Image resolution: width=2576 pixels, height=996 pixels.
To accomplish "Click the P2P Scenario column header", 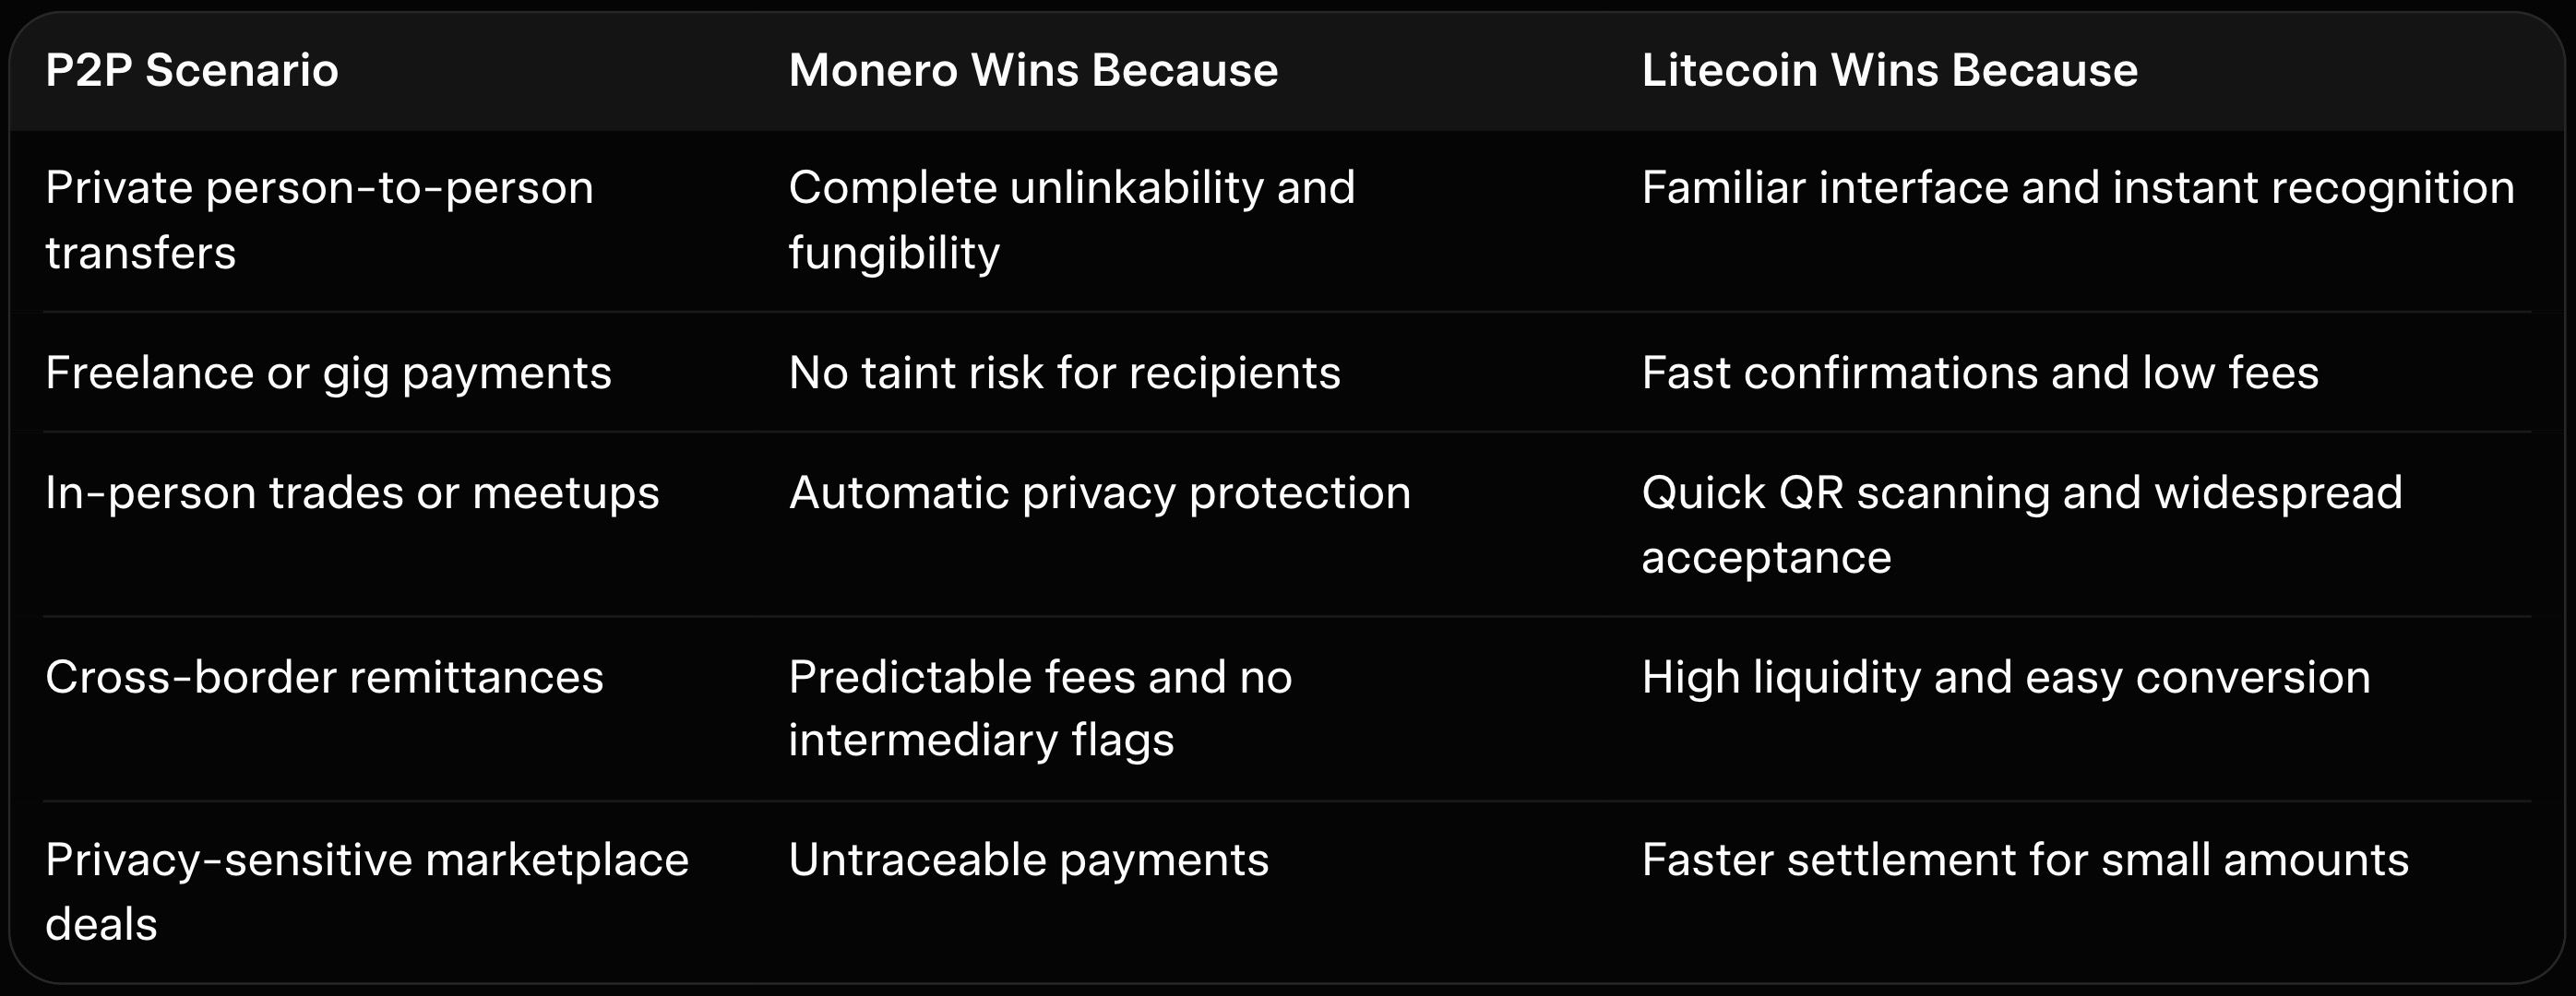I will click(x=192, y=71).
